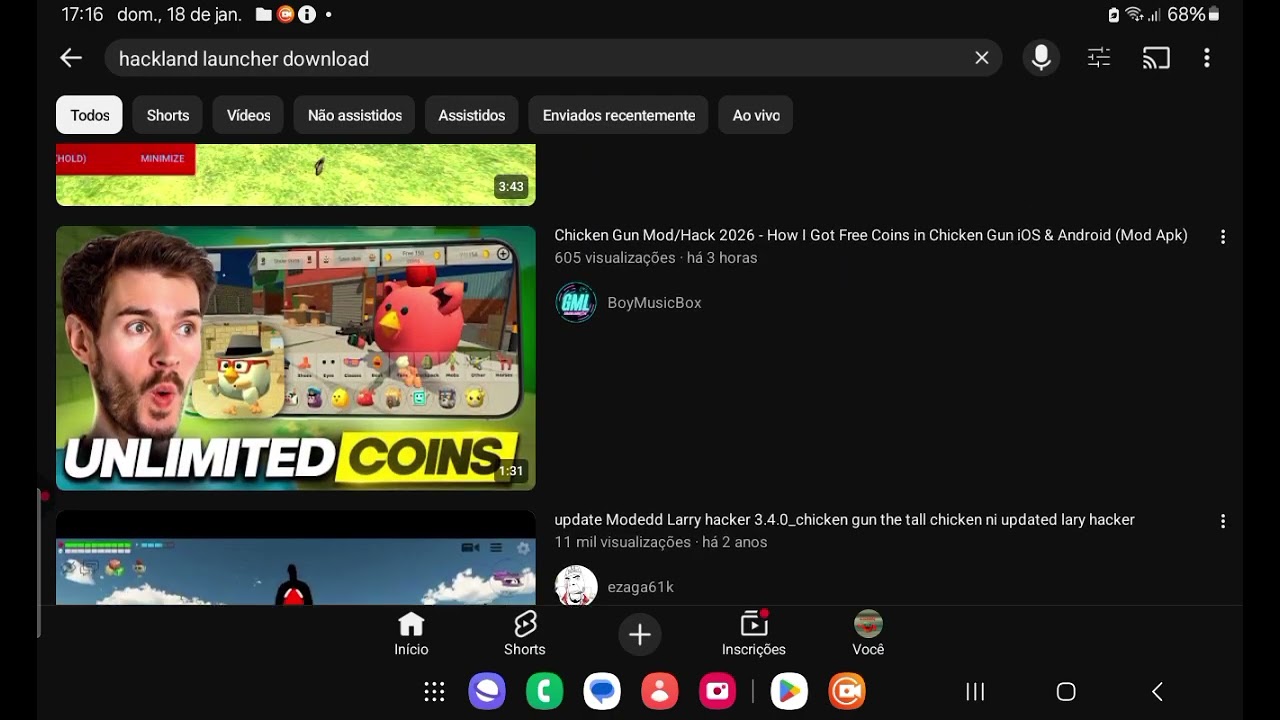
Task: Tap the 1:31 duration badge
Action: (x=511, y=470)
